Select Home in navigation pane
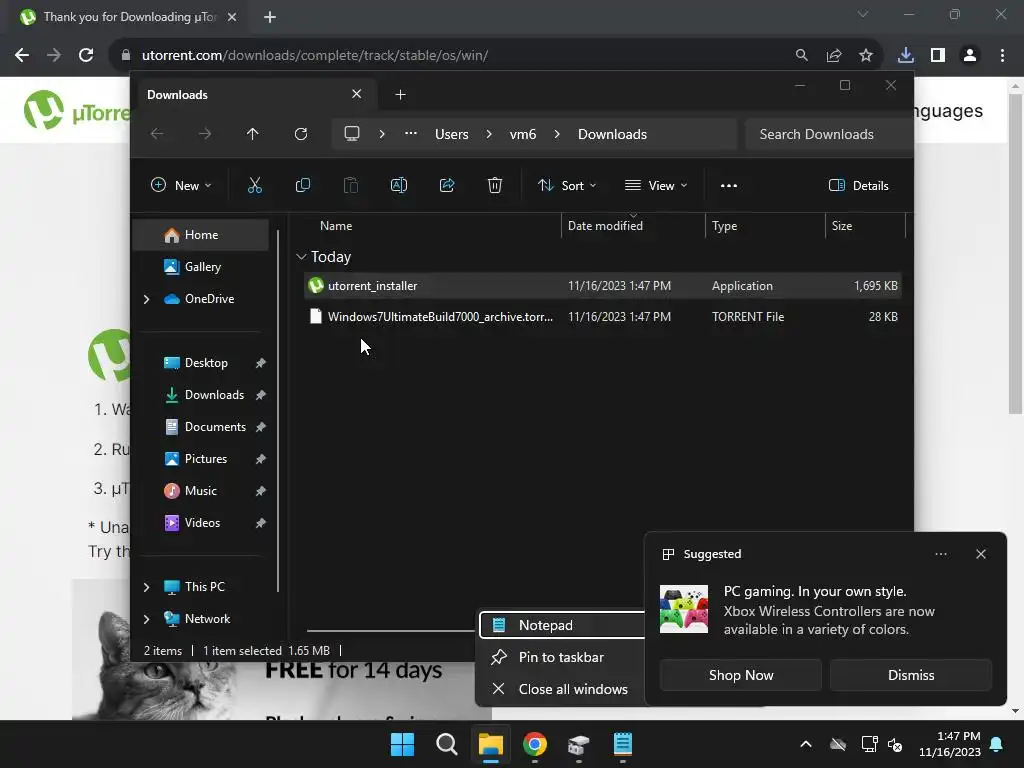The height and width of the screenshot is (768, 1024). tap(200, 235)
